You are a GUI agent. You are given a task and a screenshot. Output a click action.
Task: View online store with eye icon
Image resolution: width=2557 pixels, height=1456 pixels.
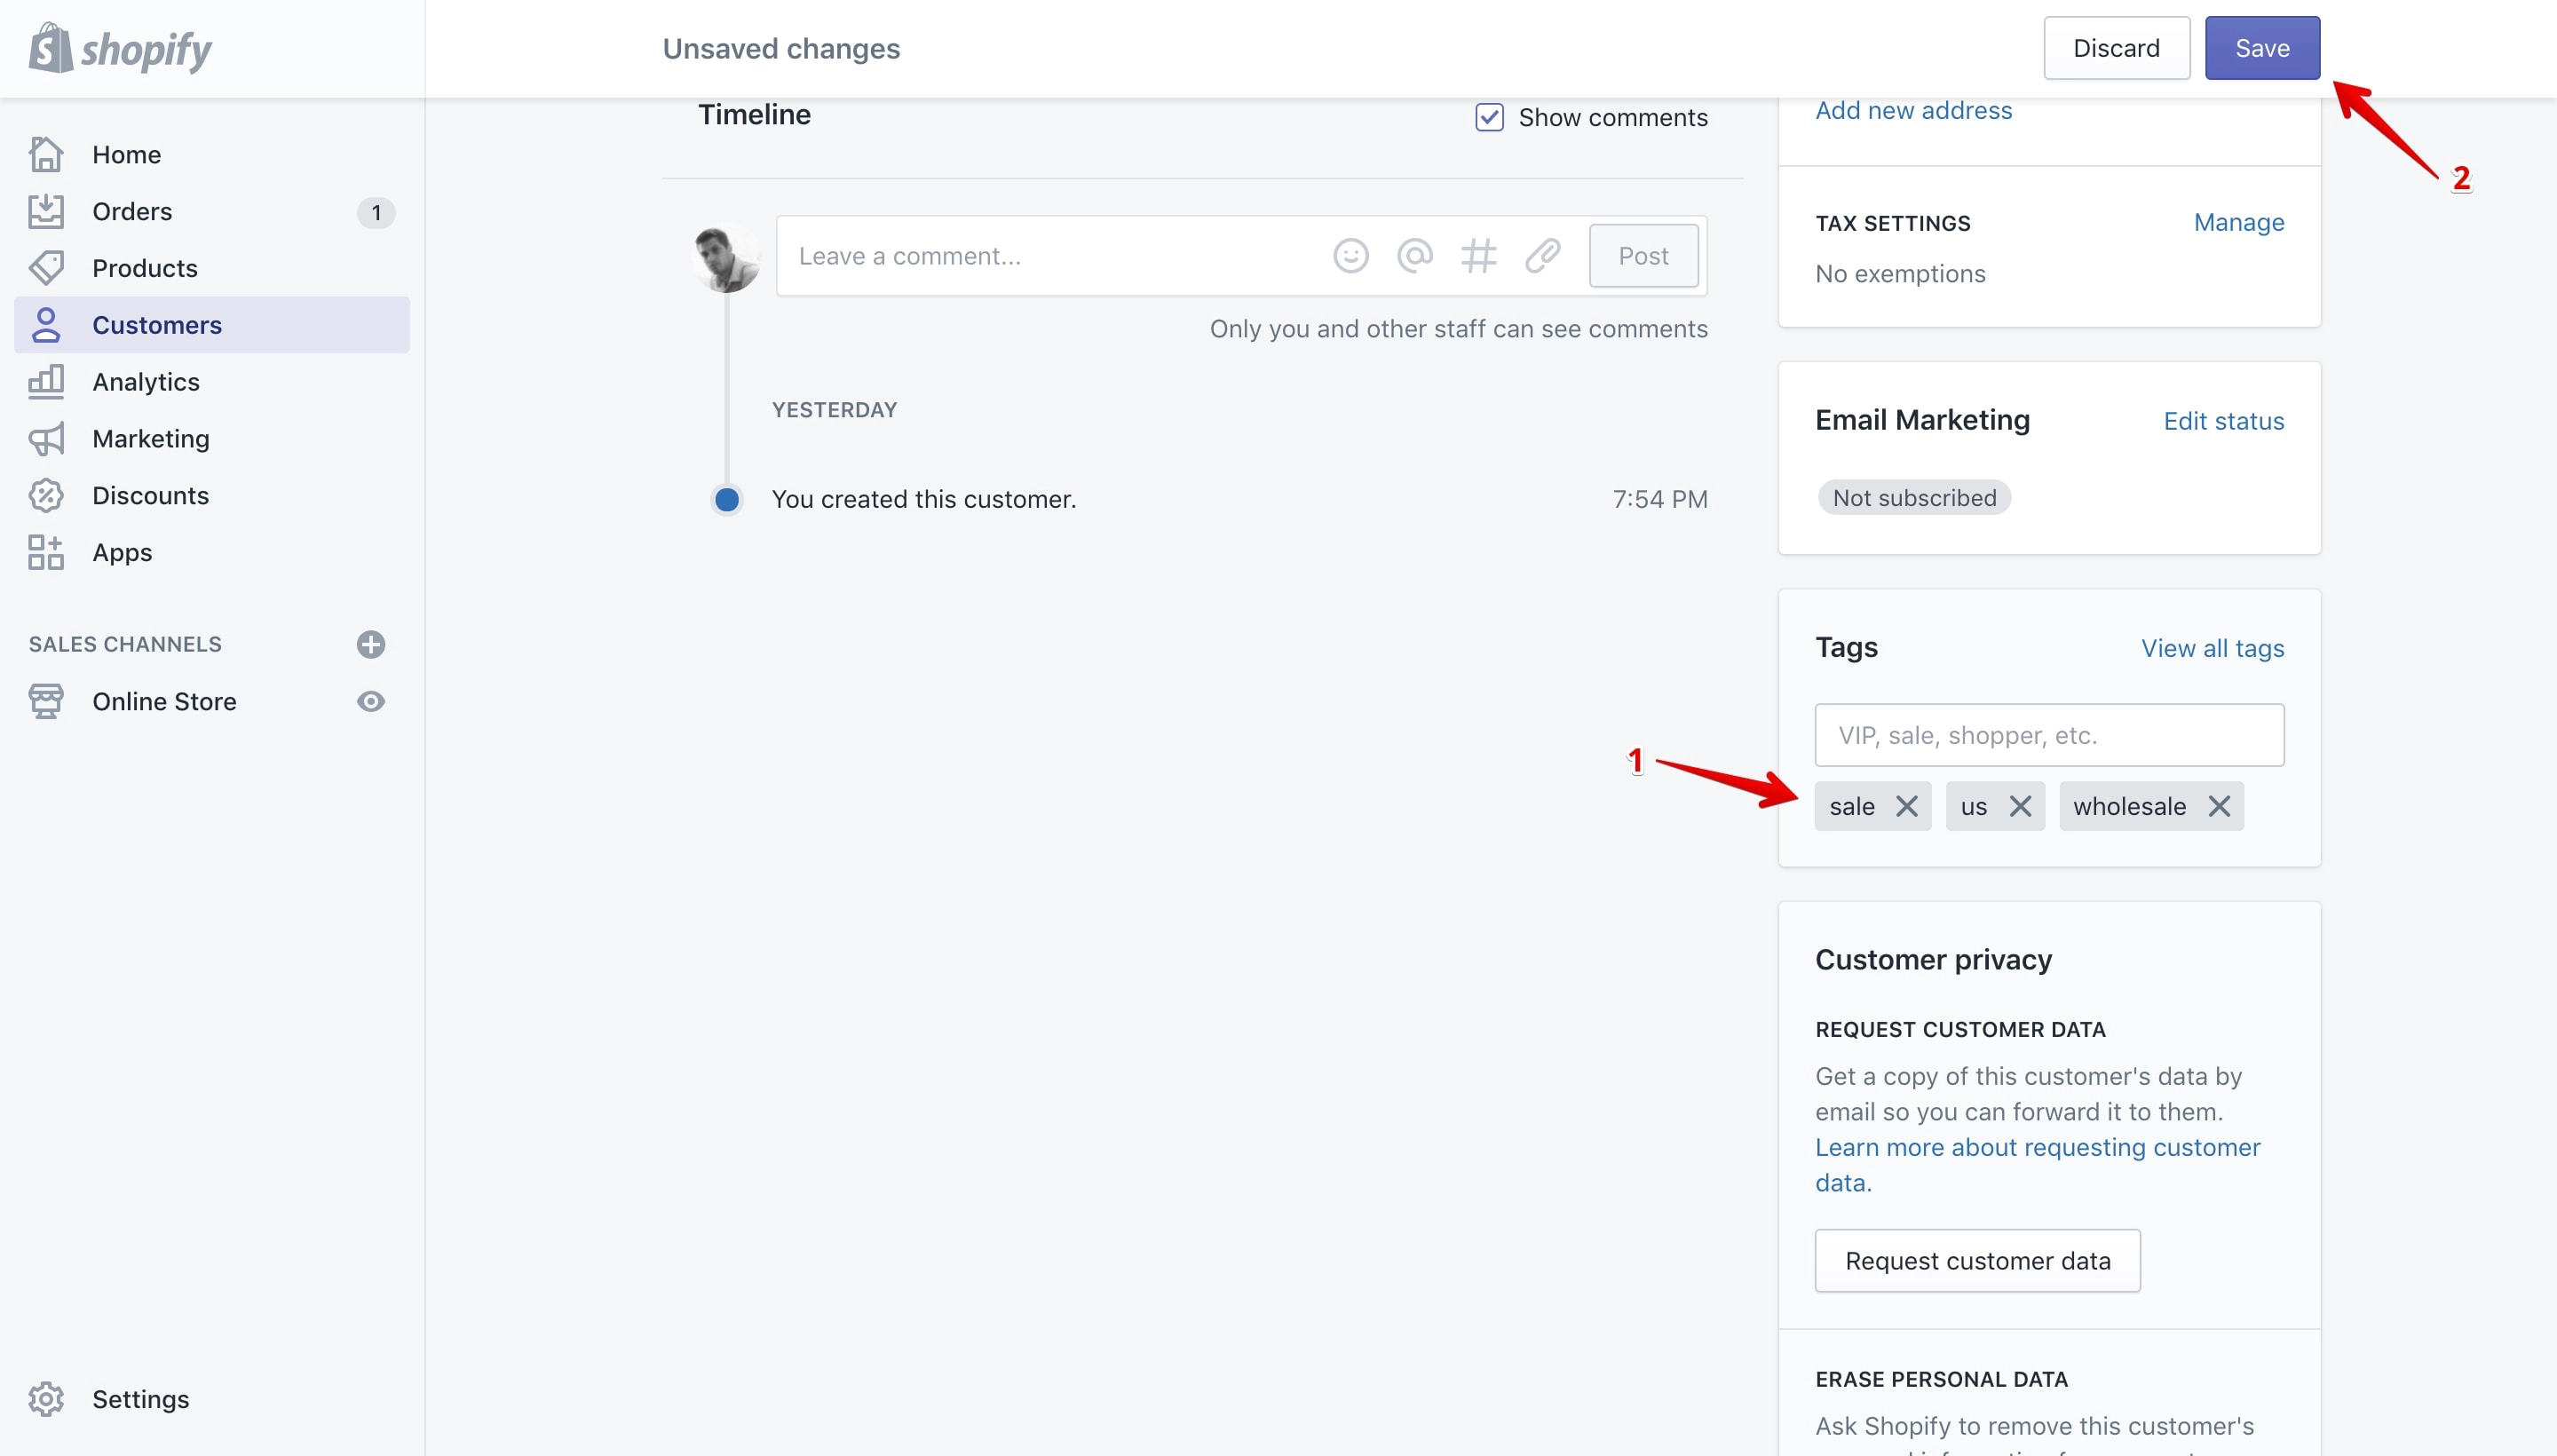(371, 701)
